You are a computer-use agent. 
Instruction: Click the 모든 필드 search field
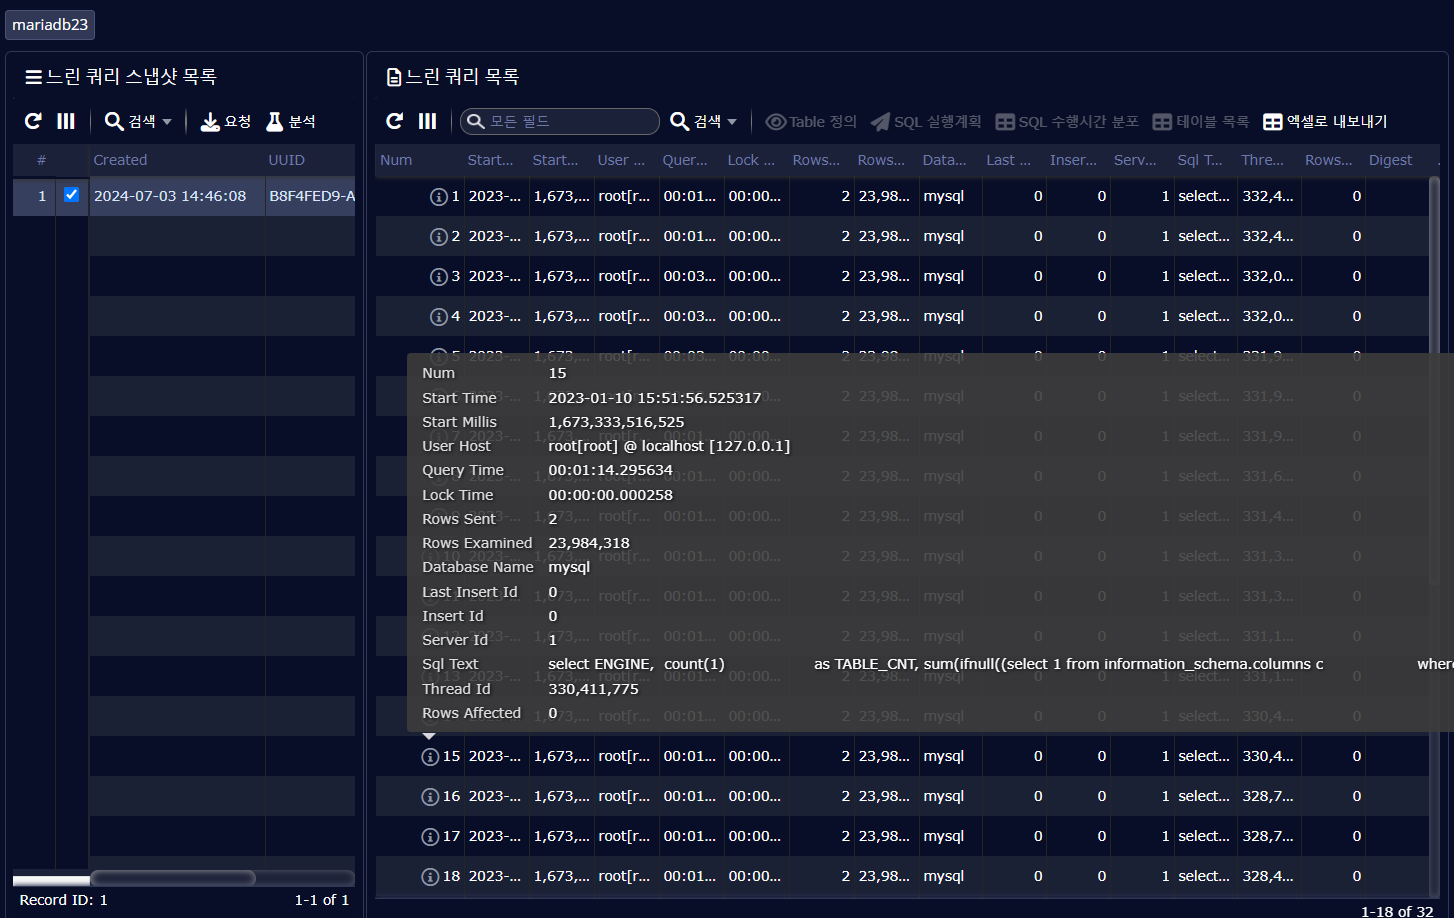pyautogui.click(x=560, y=121)
